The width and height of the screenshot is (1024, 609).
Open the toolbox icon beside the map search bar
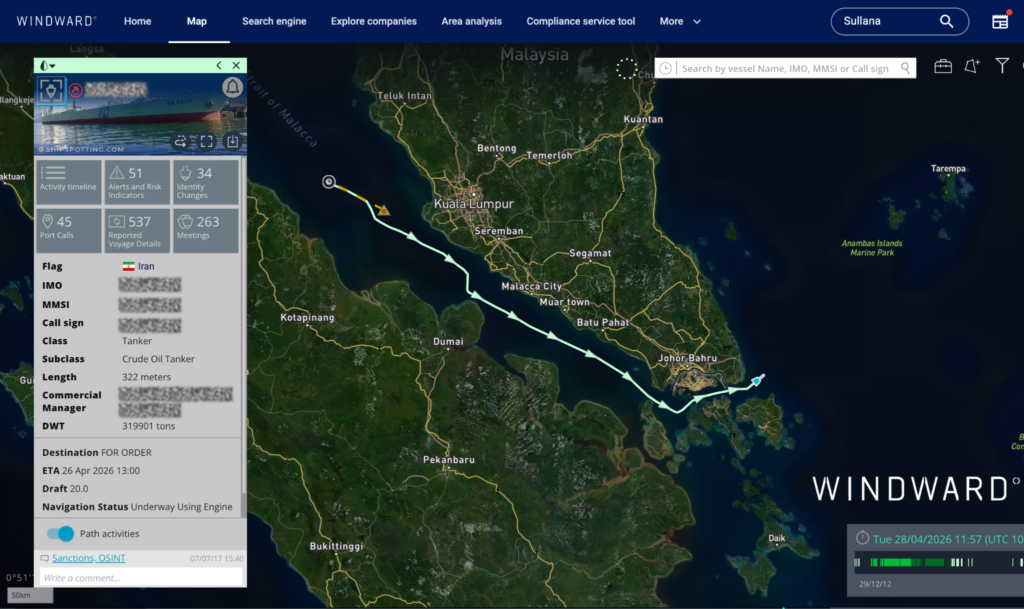[x=943, y=66]
